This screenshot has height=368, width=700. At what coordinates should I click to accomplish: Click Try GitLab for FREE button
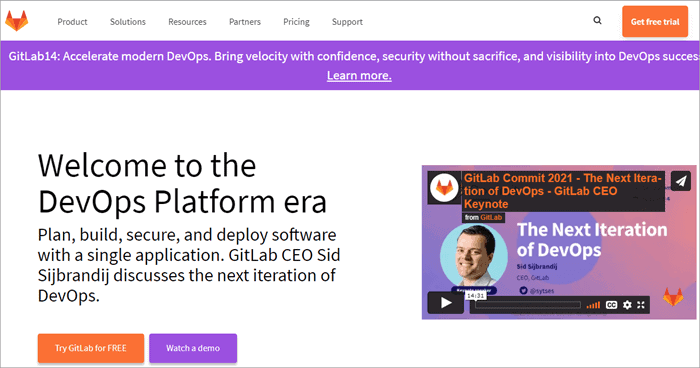click(x=91, y=348)
